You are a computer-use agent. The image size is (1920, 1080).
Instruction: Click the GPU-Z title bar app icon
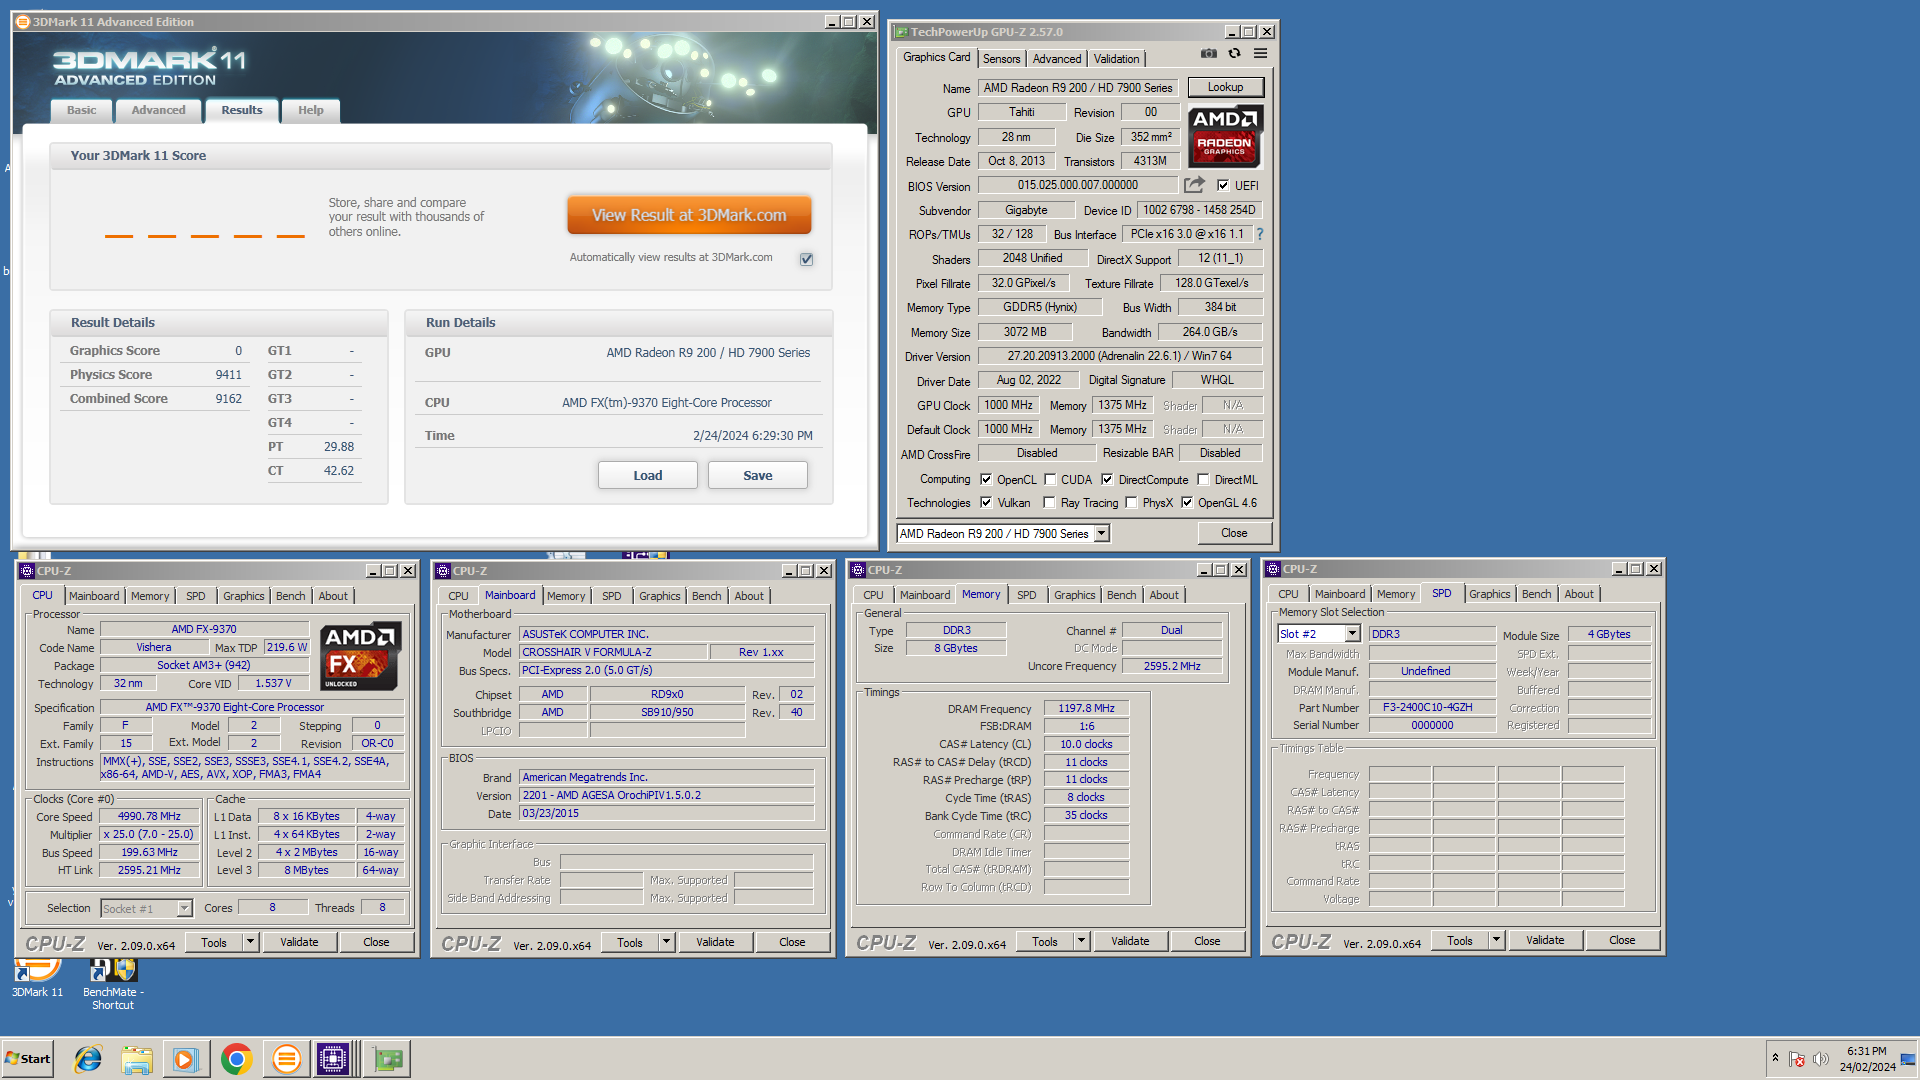coord(901,32)
